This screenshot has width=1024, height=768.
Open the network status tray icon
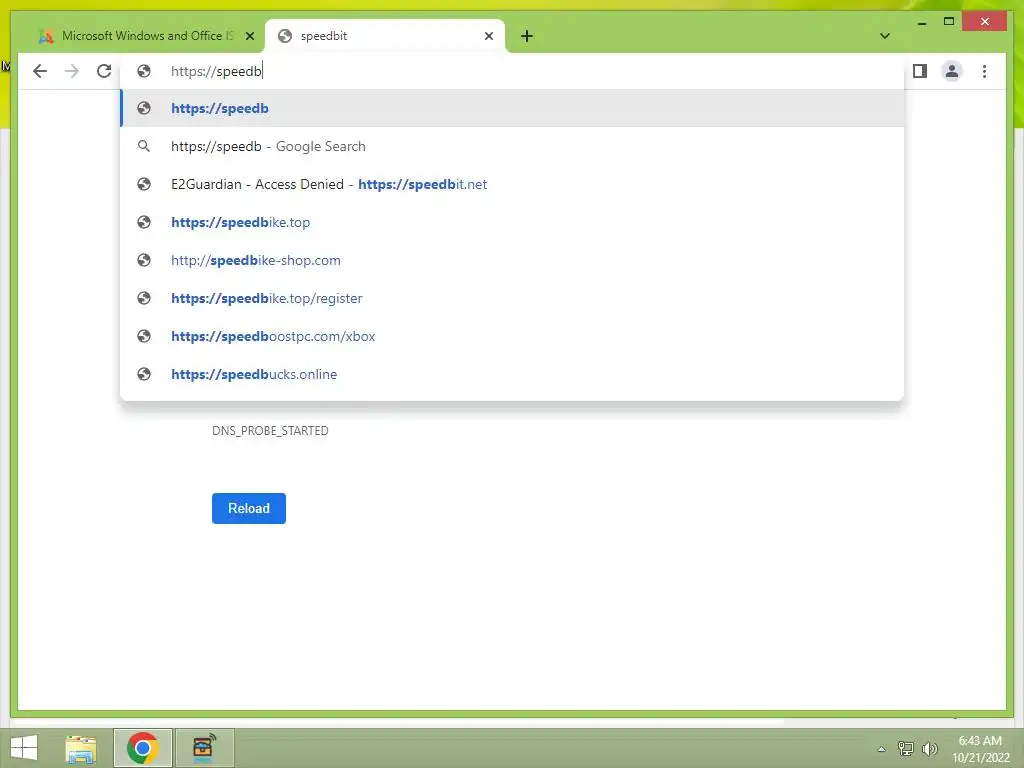pos(906,748)
